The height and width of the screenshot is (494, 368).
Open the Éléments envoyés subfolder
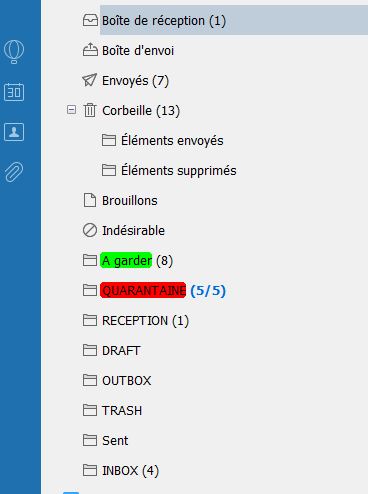pos(172,140)
